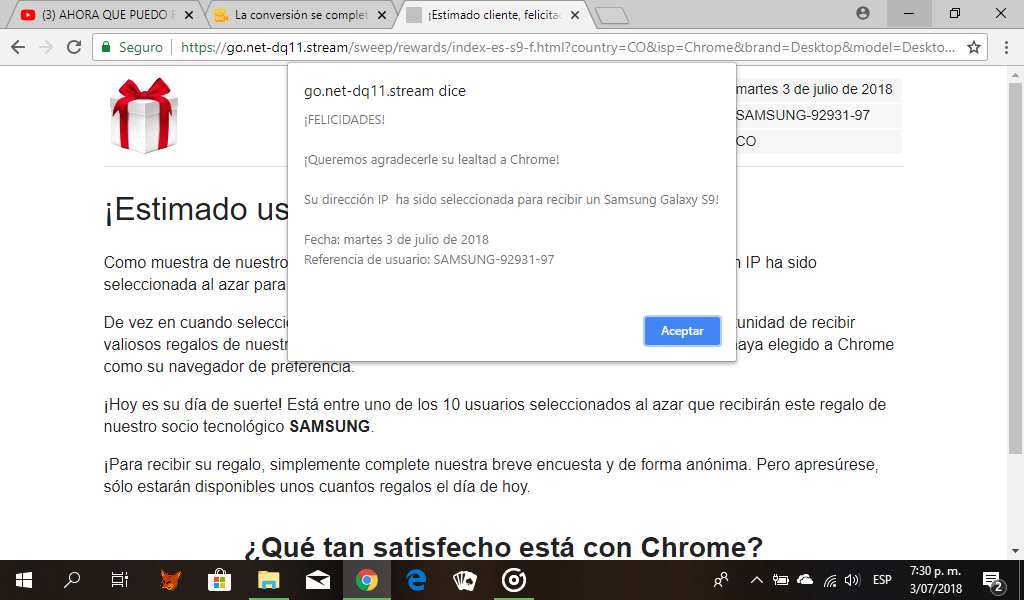
Task: Open the Windows Start menu
Action: [x=24, y=580]
